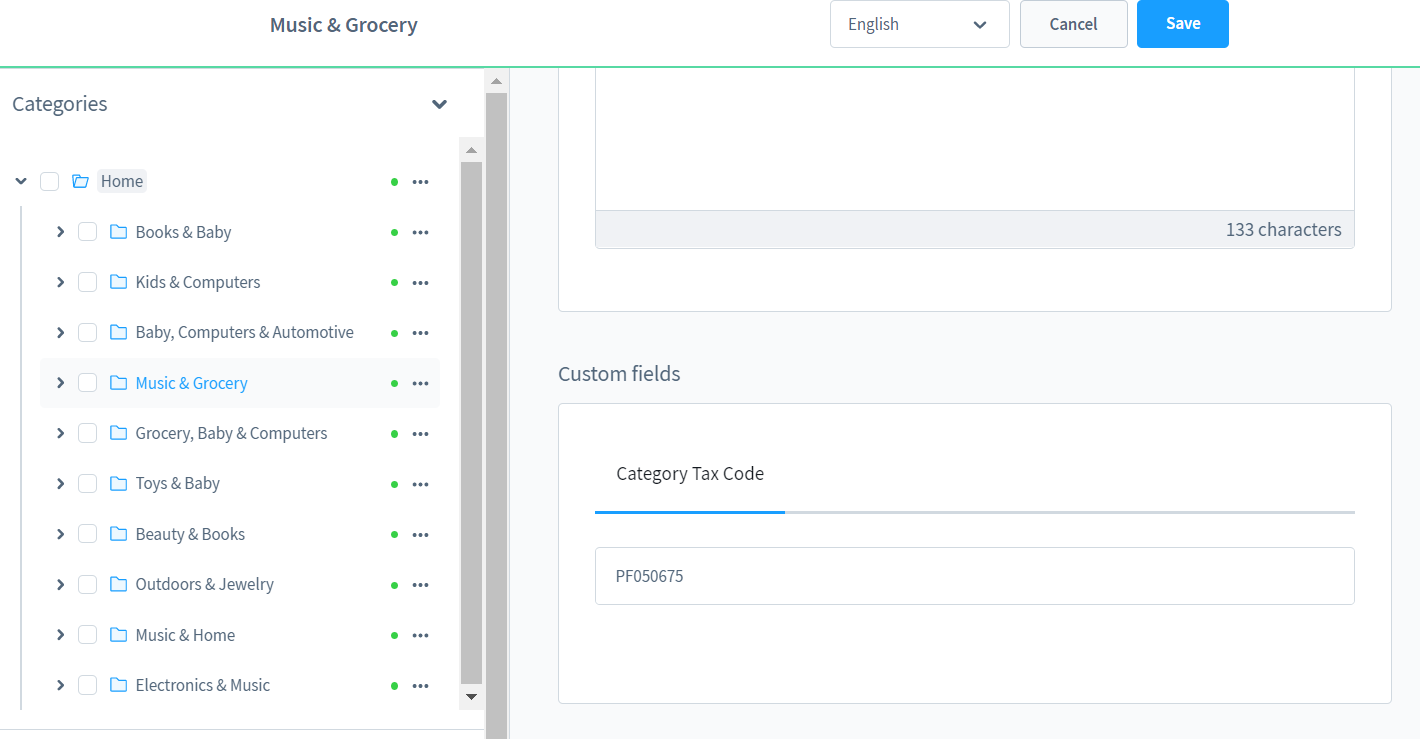Open Grocery, Baby & Computers category

tap(231, 433)
